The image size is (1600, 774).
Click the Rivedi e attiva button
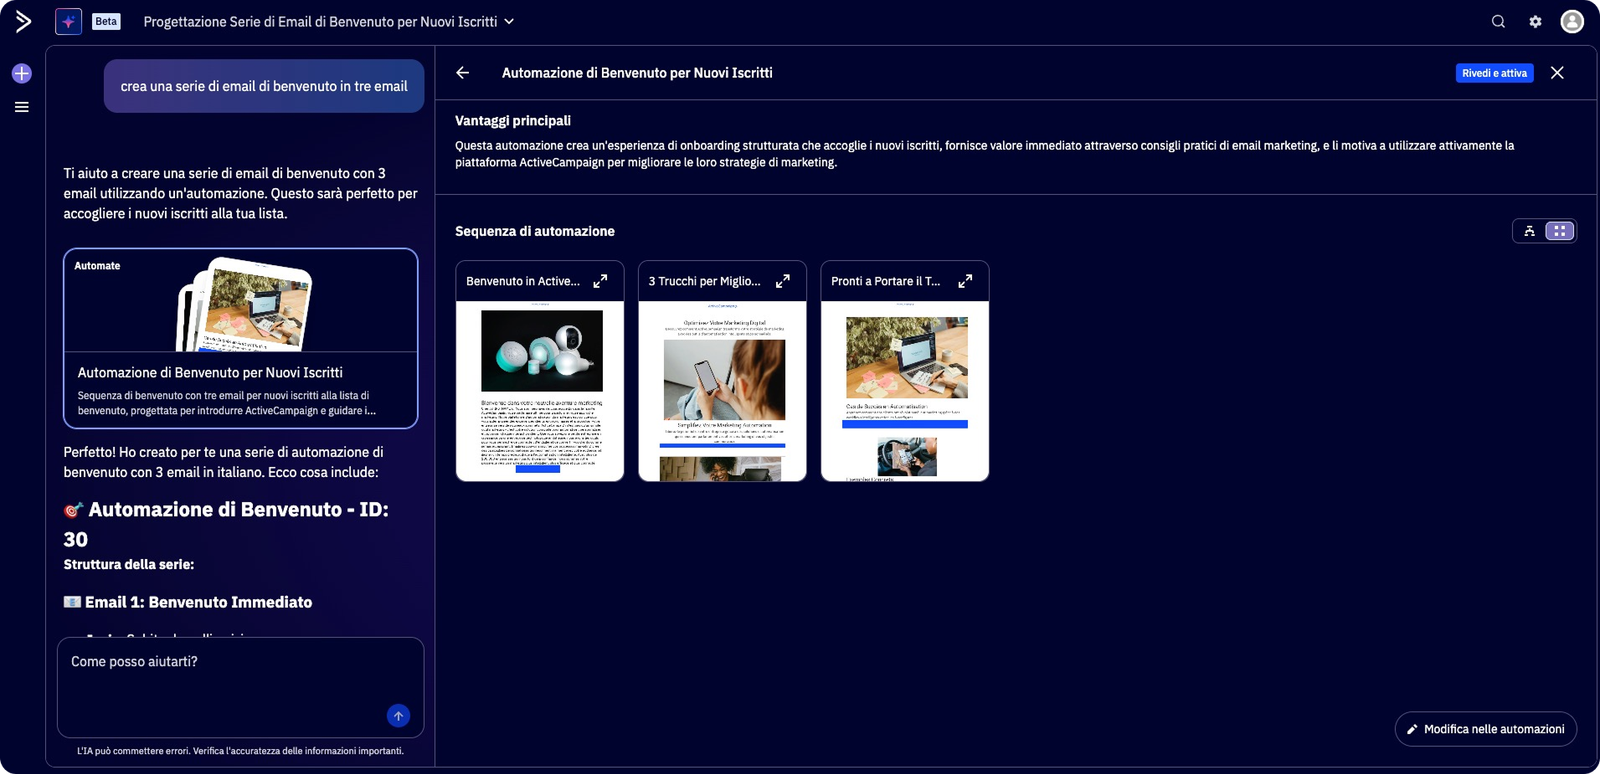pos(1494,73)
